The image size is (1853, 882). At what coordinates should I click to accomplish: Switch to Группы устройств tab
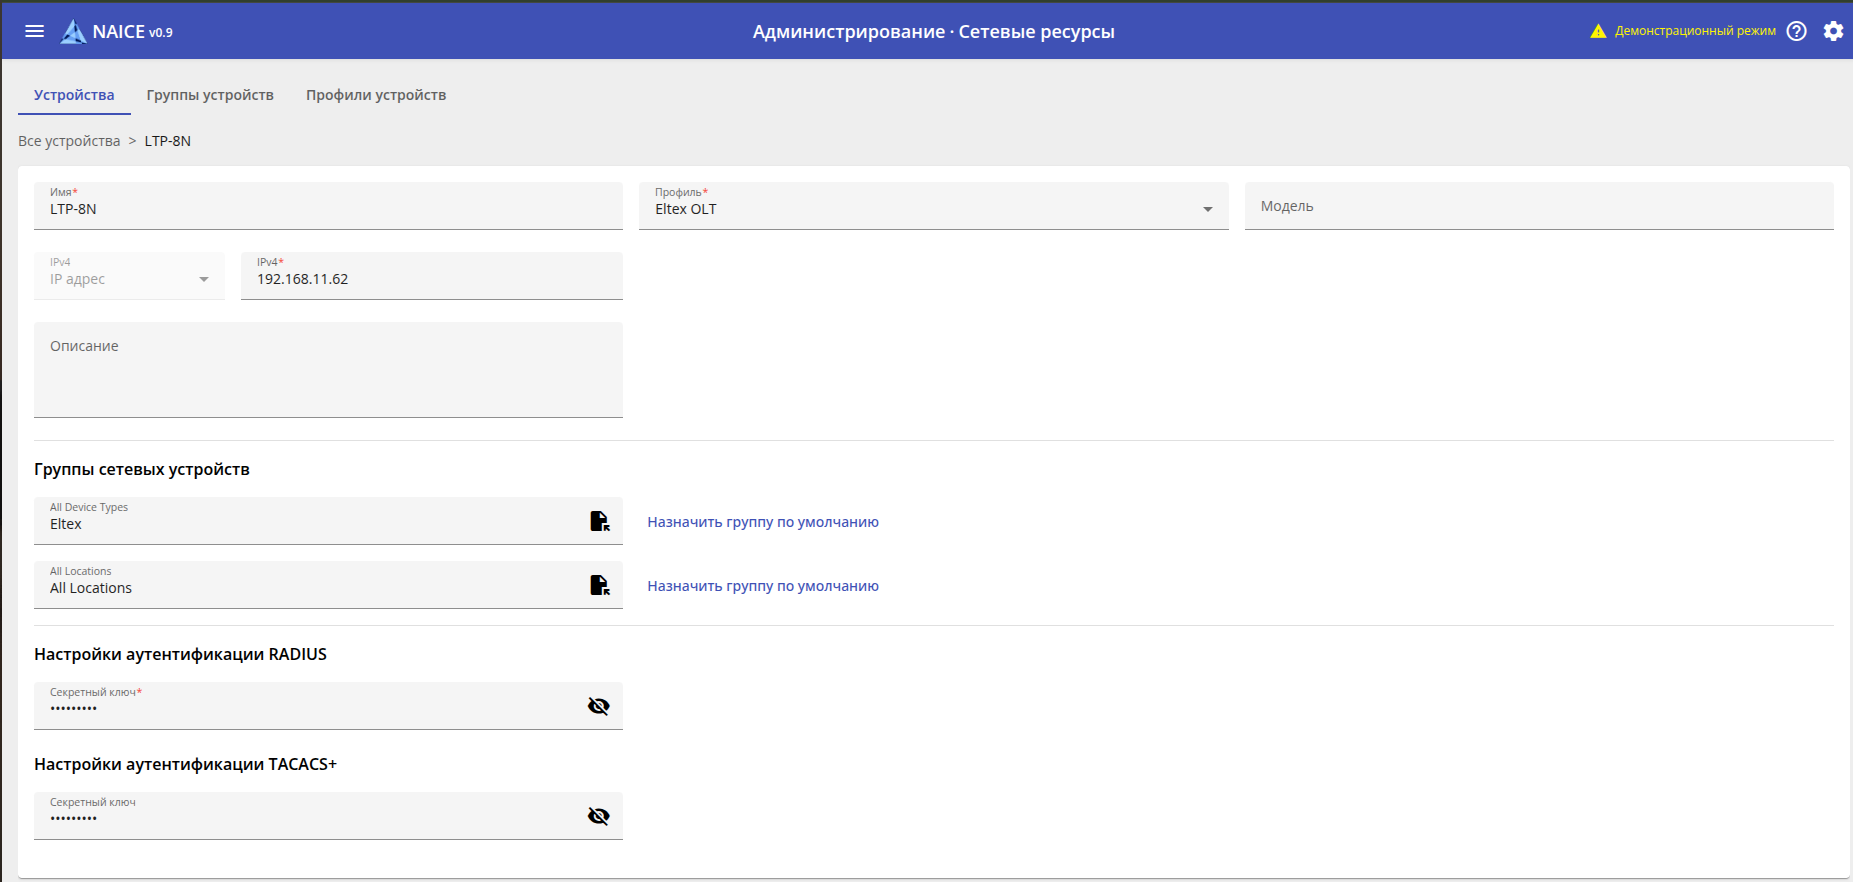[x=210, y=95]
